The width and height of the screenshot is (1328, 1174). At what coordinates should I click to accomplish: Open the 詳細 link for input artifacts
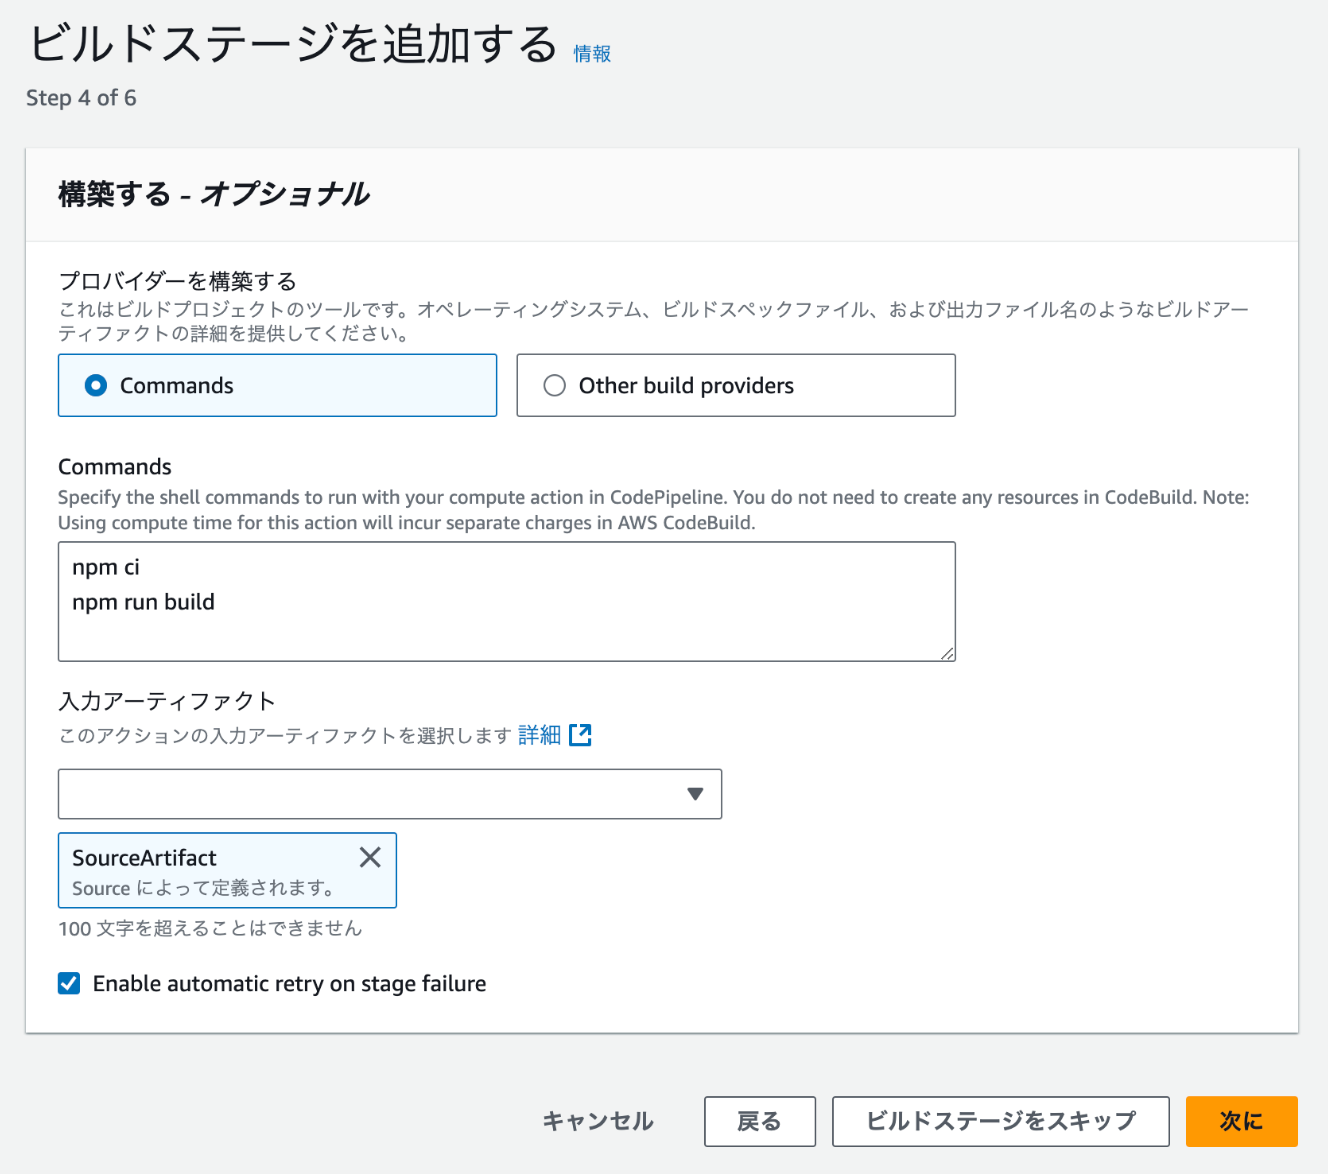[x=539, y=736]
